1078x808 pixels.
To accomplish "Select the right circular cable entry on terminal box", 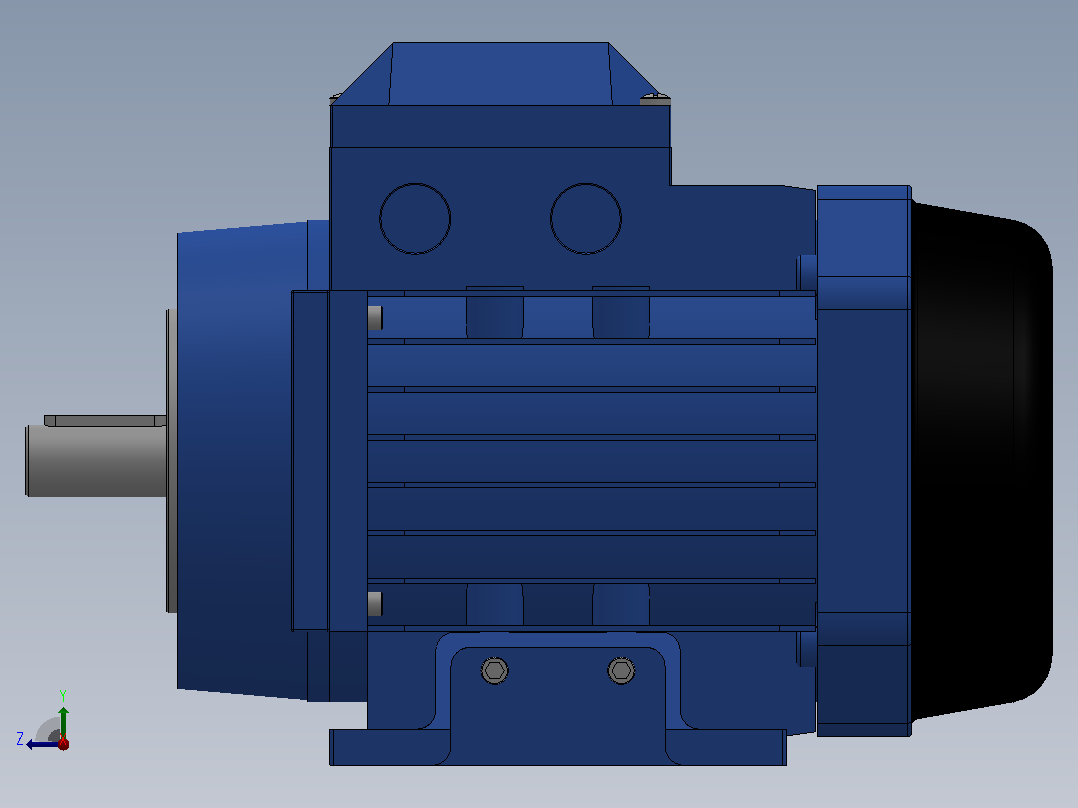I will coord(586,219).
